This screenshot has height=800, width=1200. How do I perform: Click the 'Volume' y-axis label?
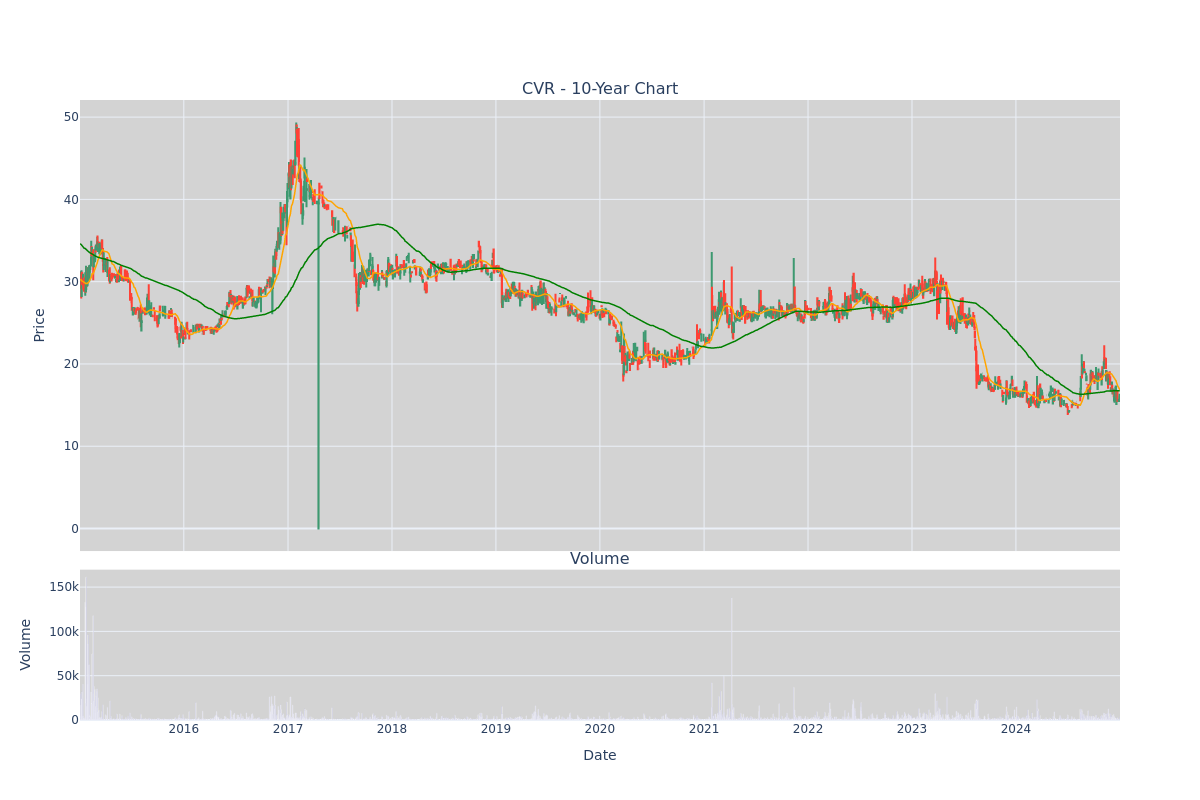click(27, 644)
